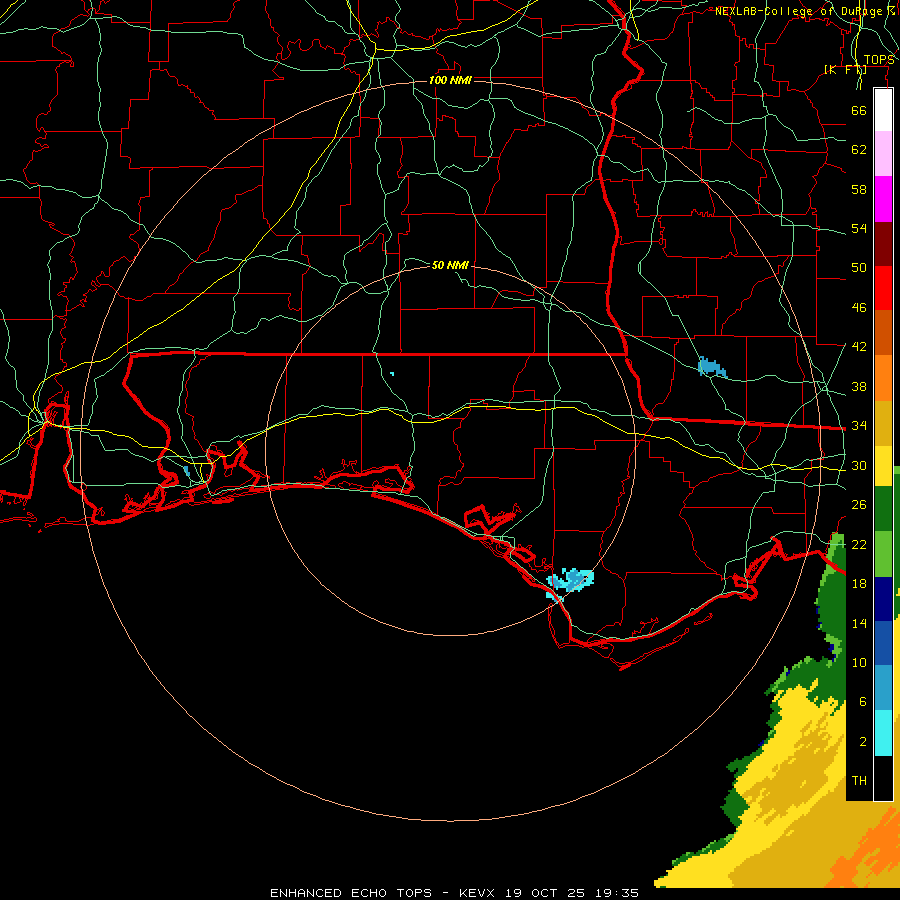The height and width of the screenshot is (900, 900).
Task: Click the legend value 66
Action: tap(859, 110)
